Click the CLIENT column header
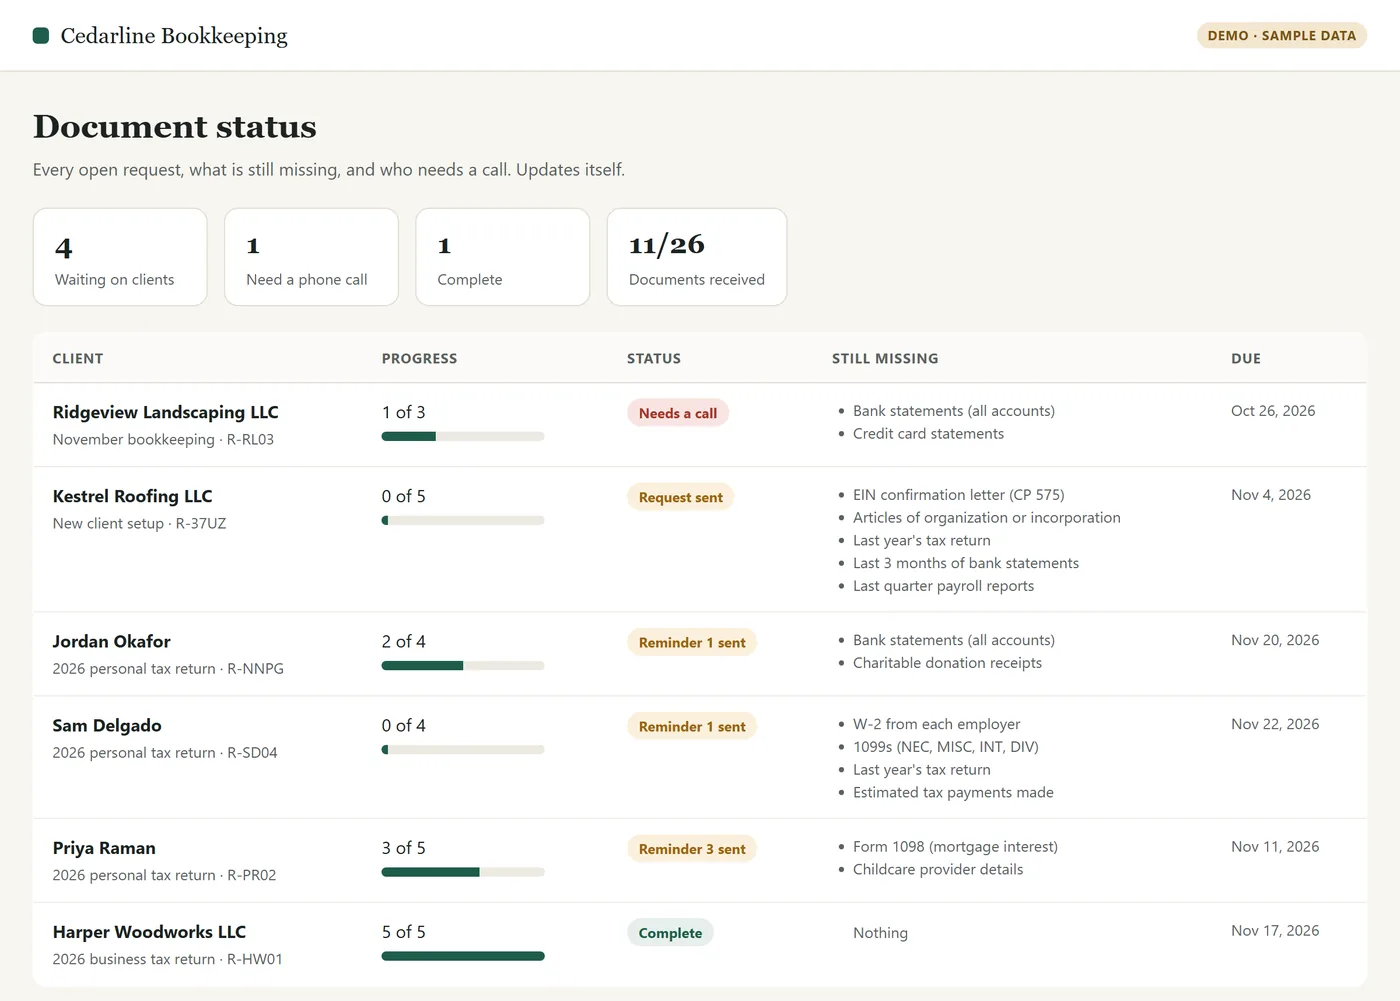The height and width of the screenshot is (1001, 1400). 78,359
